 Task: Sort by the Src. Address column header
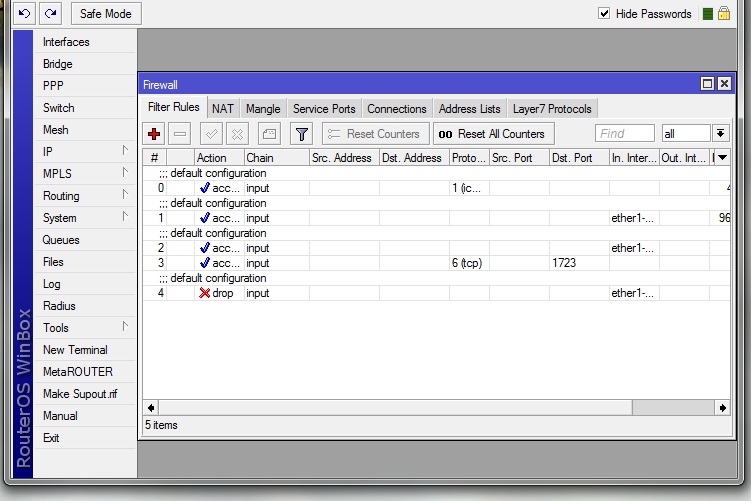(344, 158)
